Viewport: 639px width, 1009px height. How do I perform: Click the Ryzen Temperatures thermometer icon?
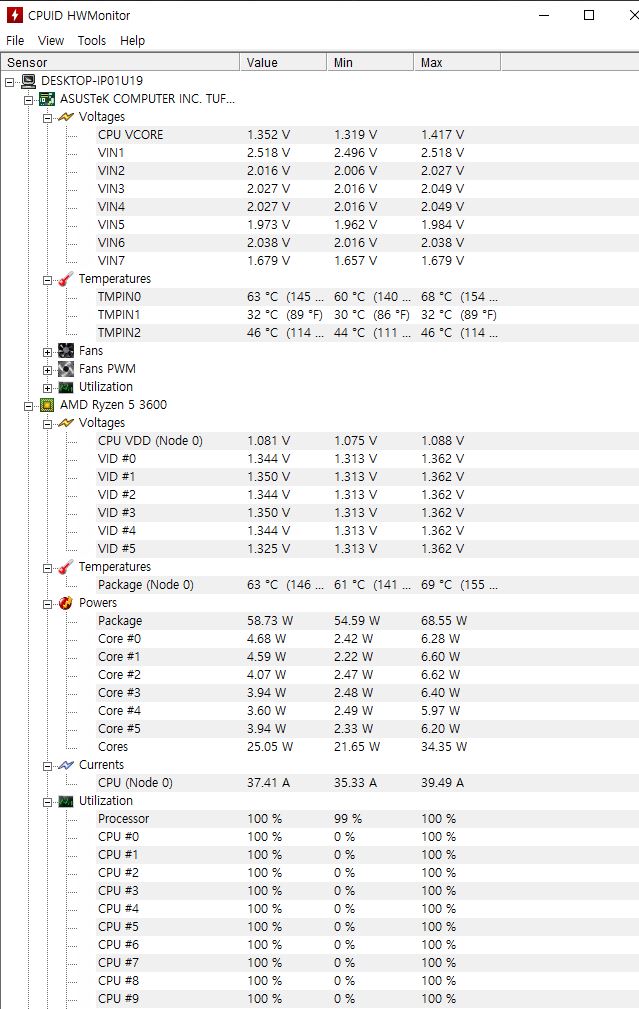click(66, 567)
